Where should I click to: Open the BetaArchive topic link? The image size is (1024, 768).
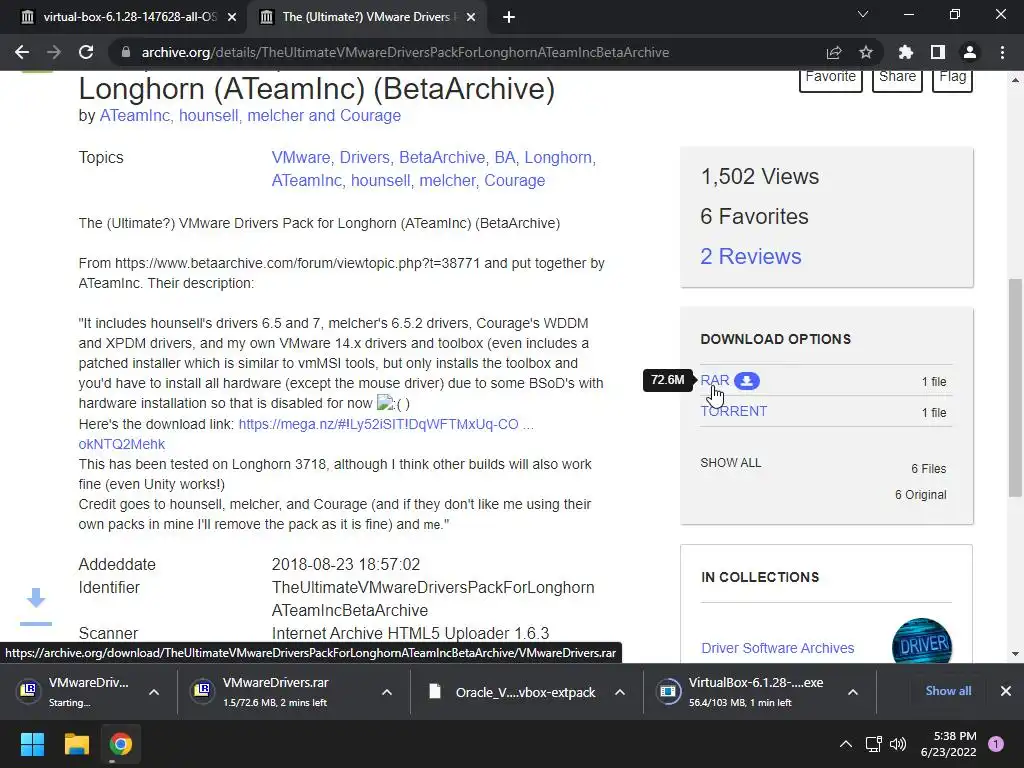pyautogui.click(x=442, y=157)
